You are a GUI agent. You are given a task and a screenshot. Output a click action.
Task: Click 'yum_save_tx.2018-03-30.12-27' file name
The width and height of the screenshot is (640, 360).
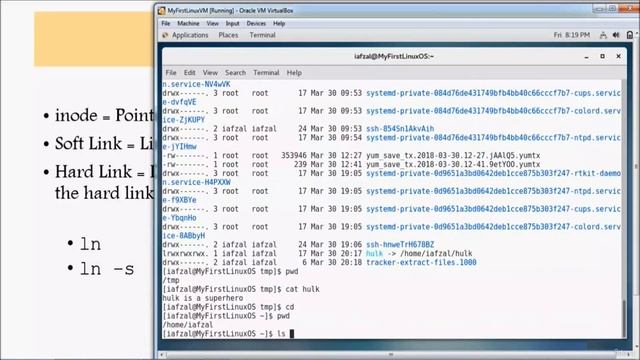click(x=453, y=156)
